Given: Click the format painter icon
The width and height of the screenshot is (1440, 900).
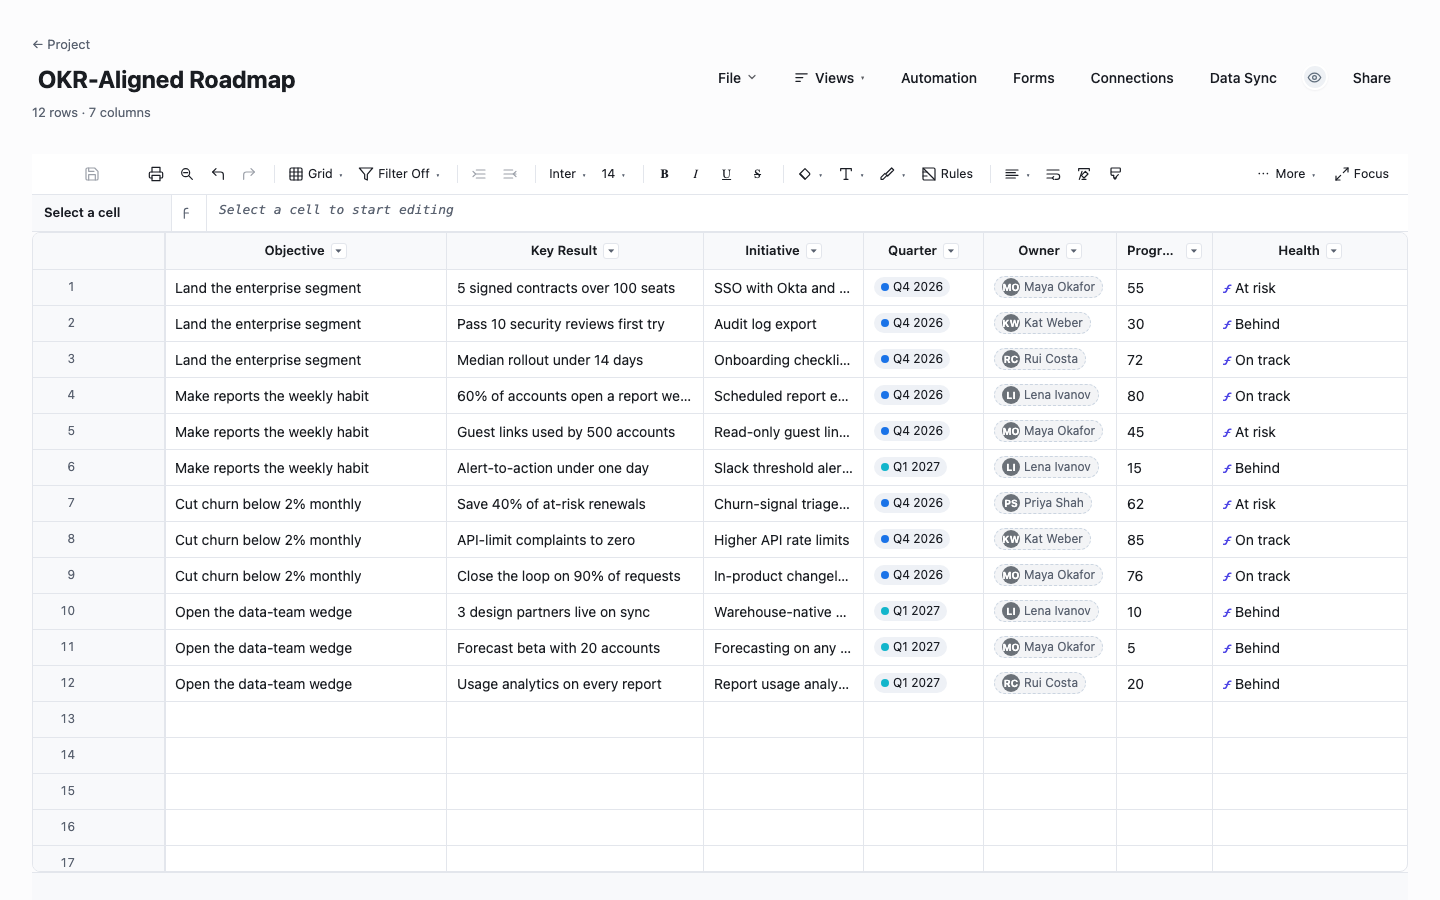Looking at the screenshot, I should click(1115, 174).
